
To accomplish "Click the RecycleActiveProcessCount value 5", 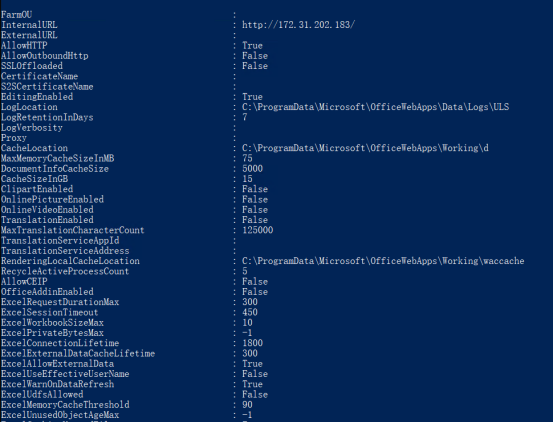I will click(244, 271).
